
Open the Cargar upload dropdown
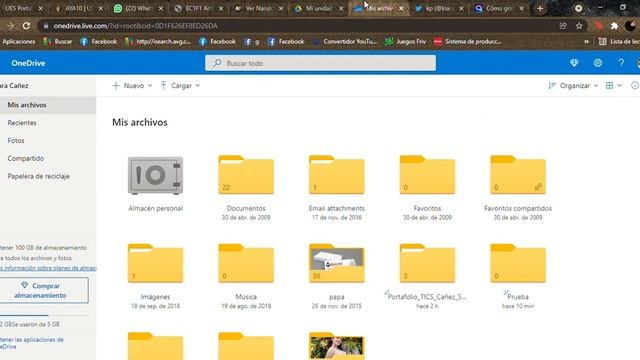click(x=180, y=86)
